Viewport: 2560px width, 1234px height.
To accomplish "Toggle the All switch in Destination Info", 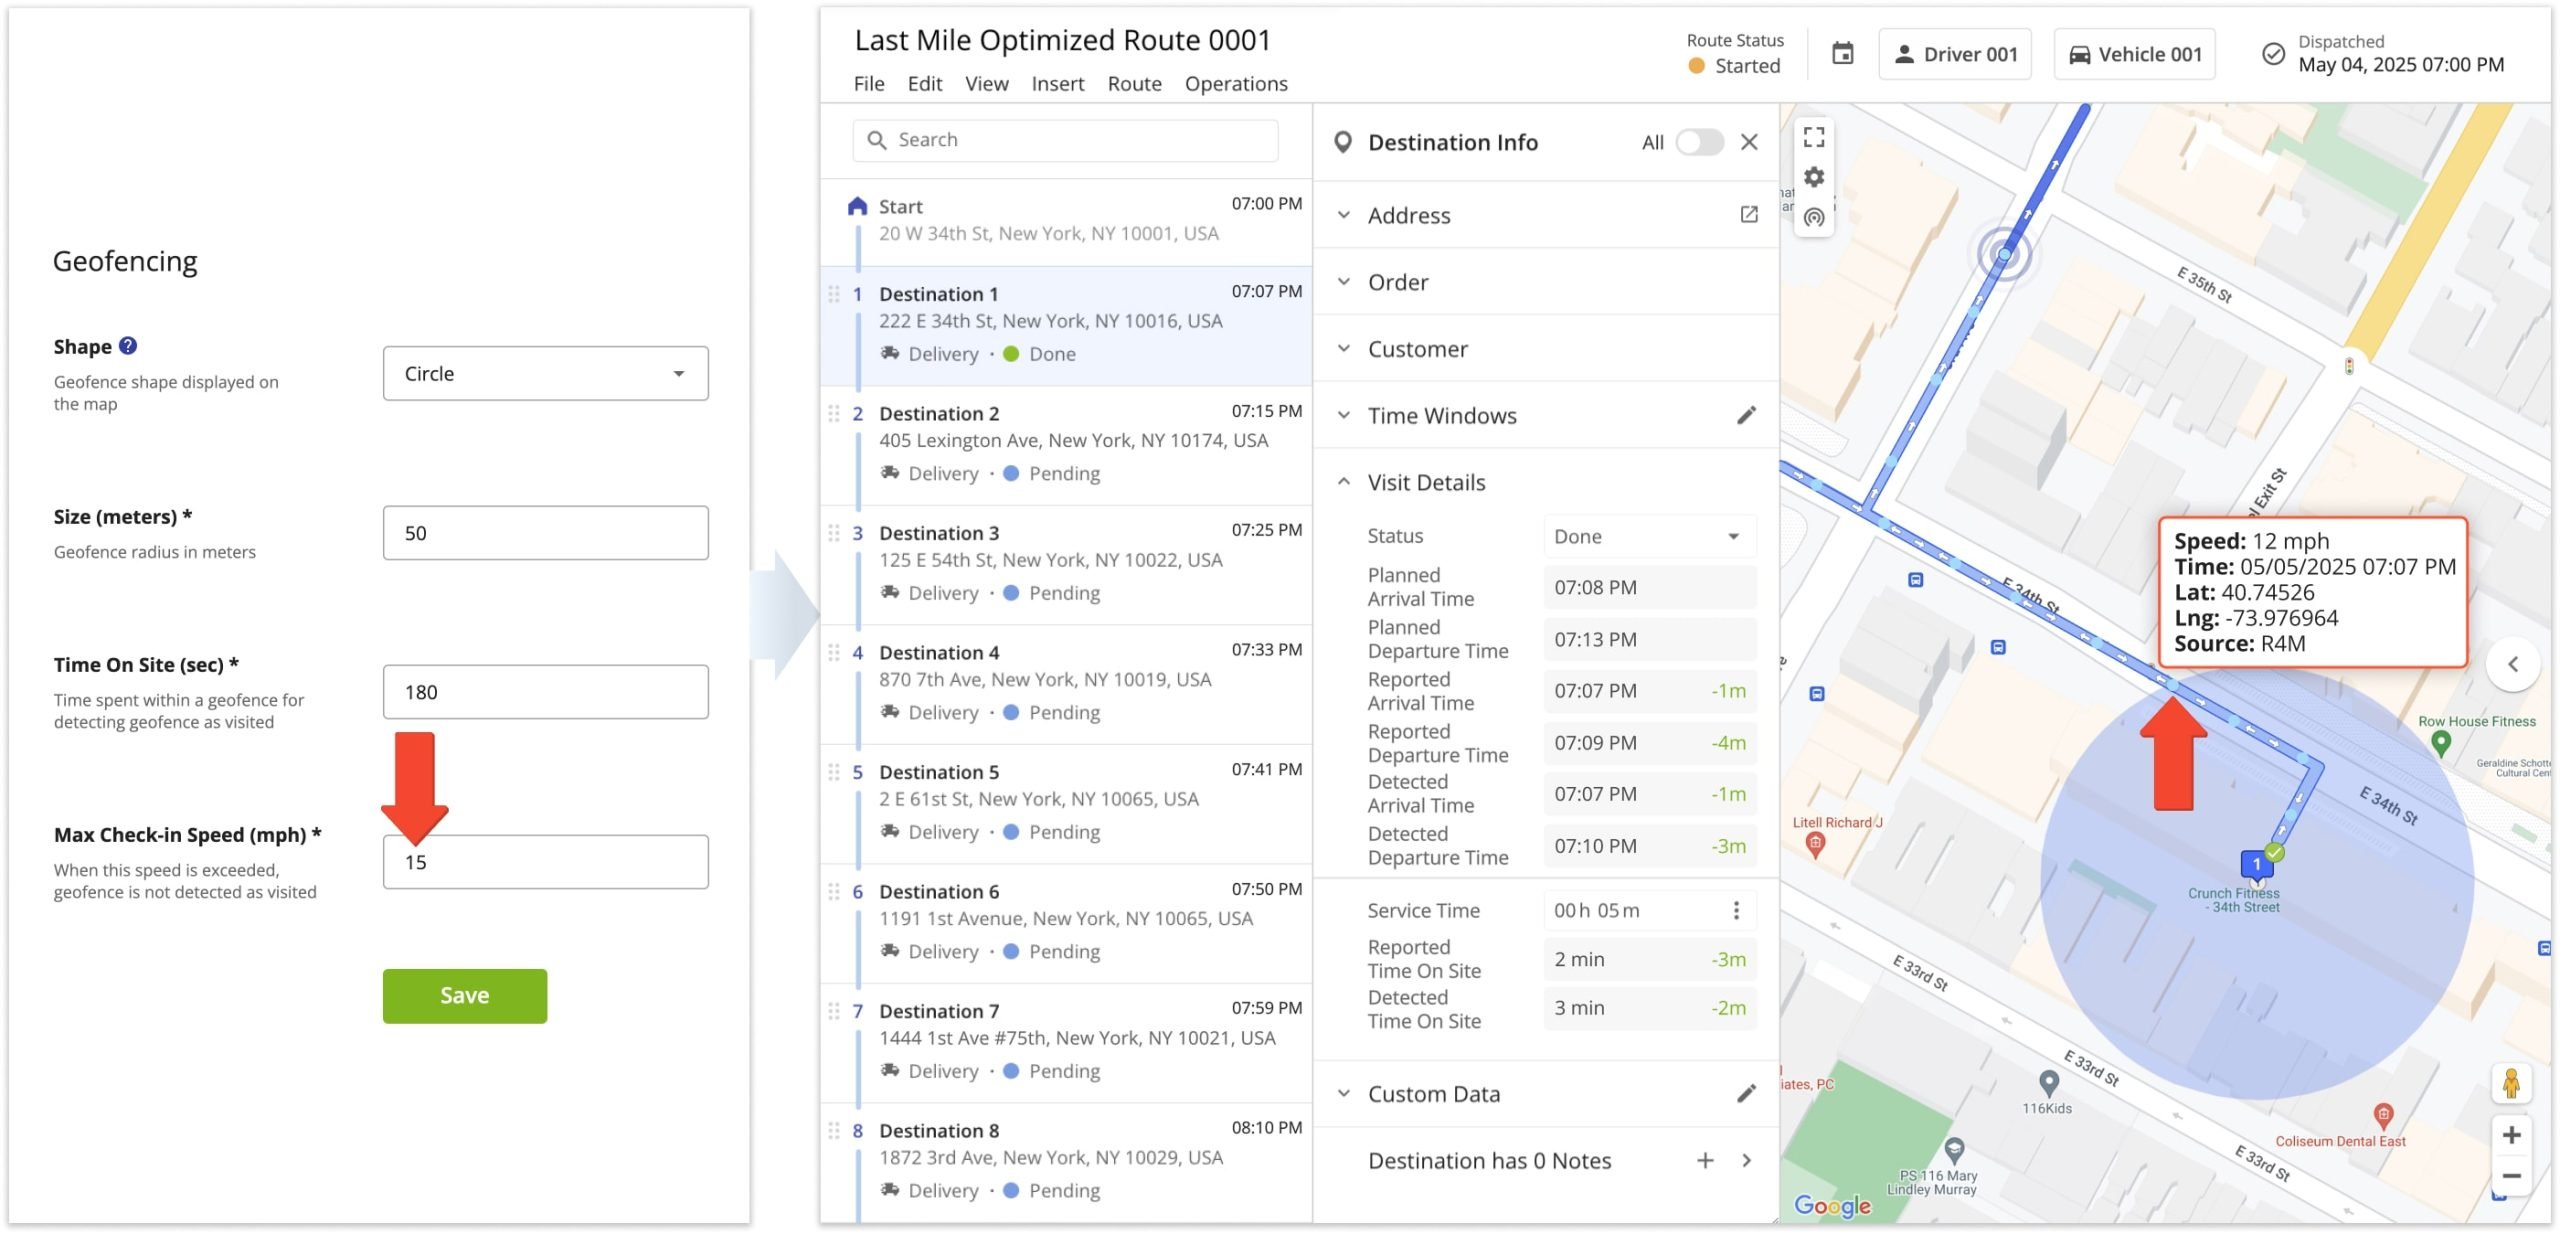I will [x=1699, y=142].
